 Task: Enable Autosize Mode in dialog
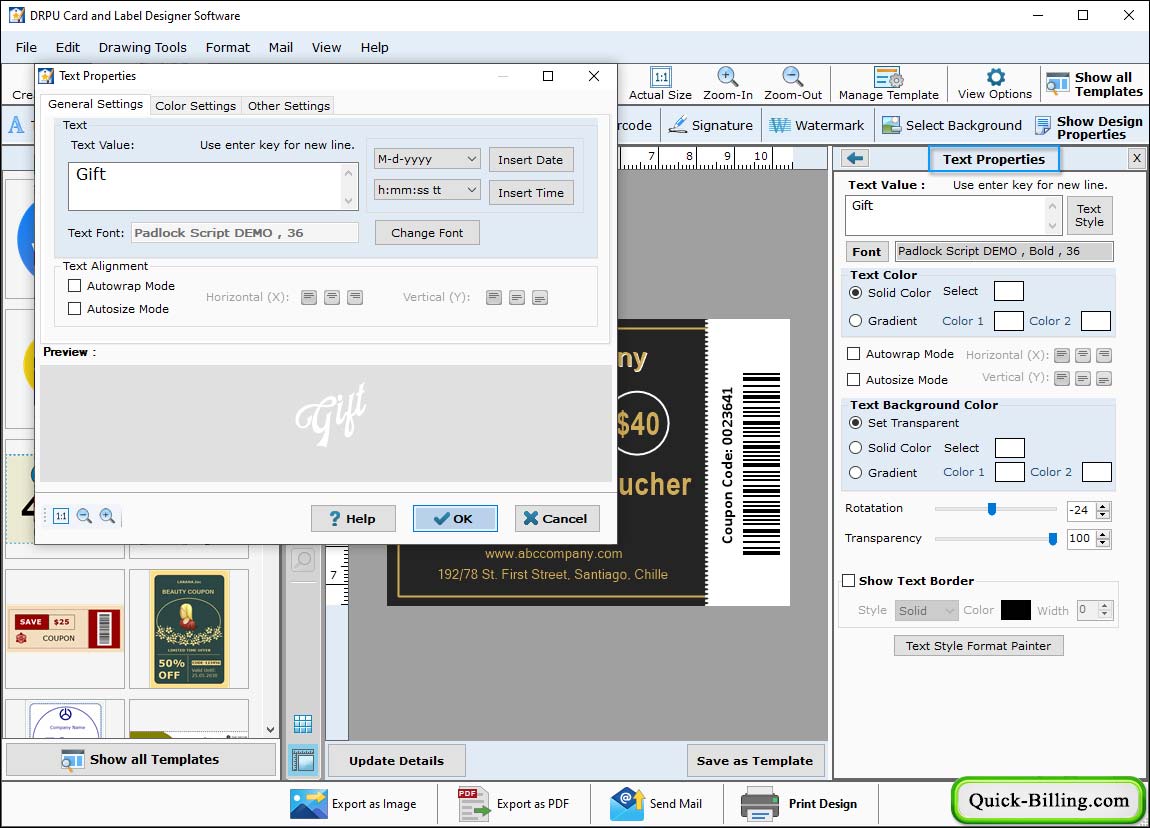click(74, 309)
